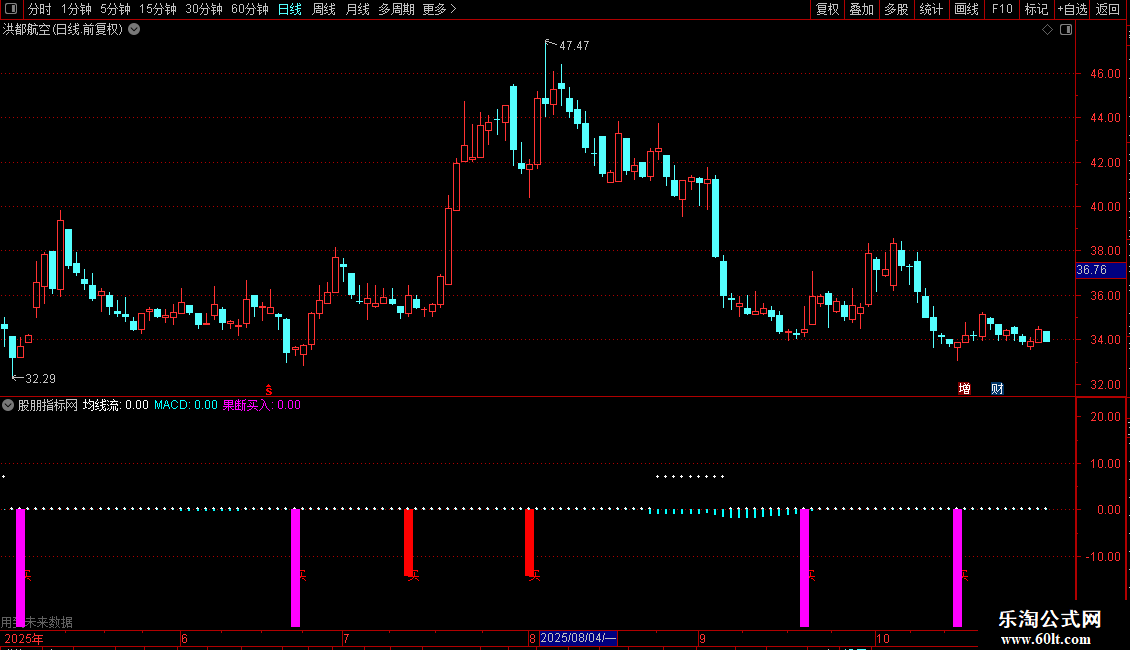
Task: Click month 9 on the time axis
Action: (x=702, y=638)
